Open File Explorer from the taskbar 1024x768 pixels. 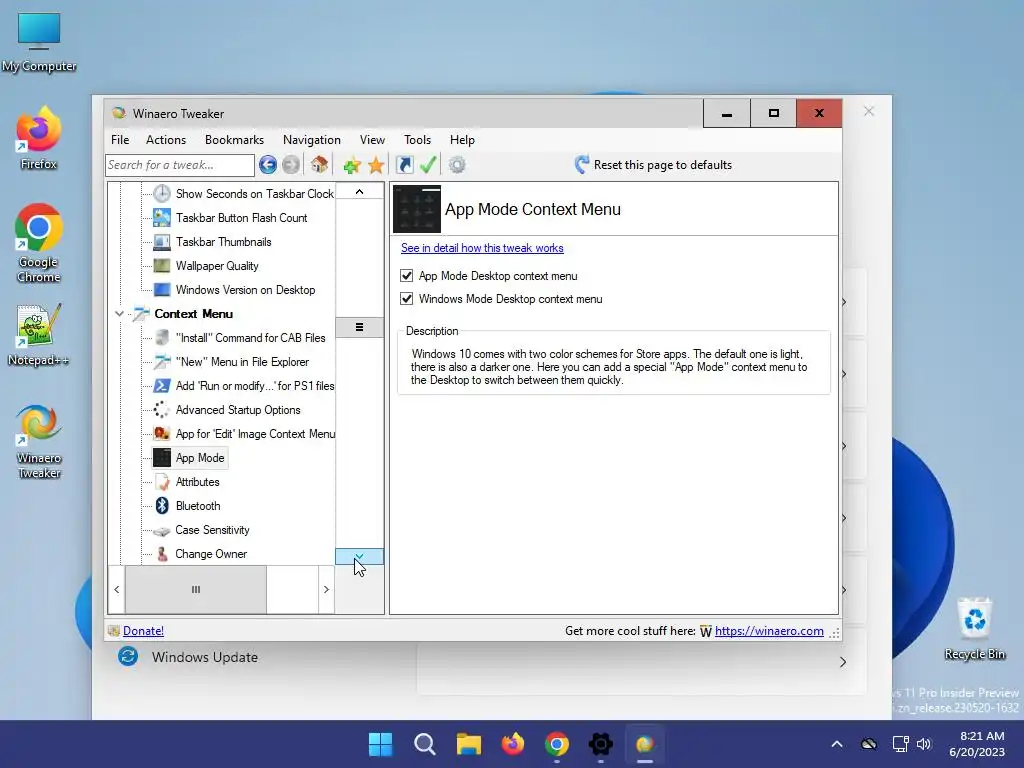point(469,744)
